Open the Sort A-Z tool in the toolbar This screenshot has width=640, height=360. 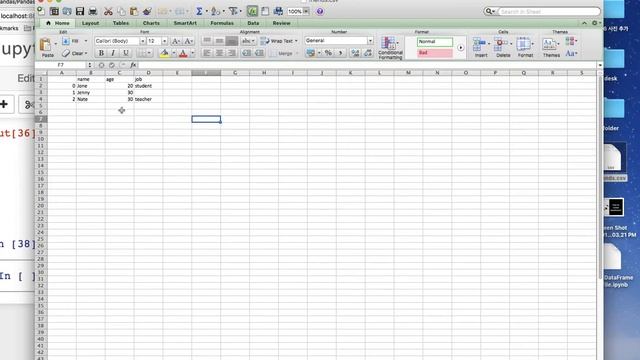[216, 11]
